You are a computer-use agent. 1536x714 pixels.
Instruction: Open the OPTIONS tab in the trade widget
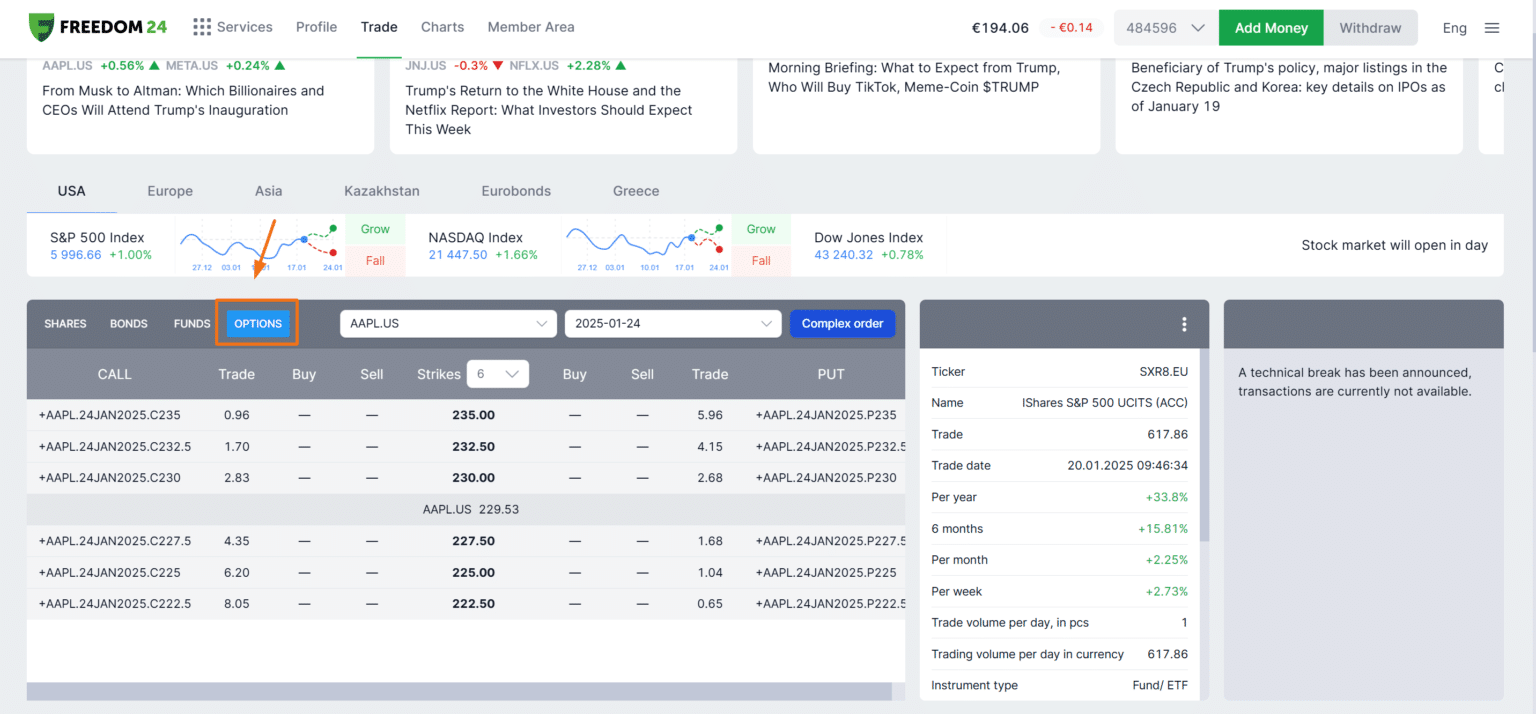pos(257,323)
